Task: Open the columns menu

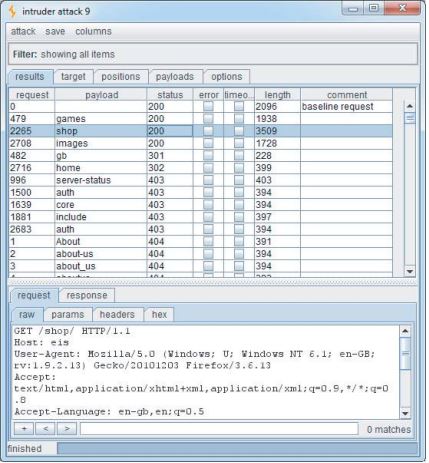Action: pyautogui.click(x=93, y=31)
